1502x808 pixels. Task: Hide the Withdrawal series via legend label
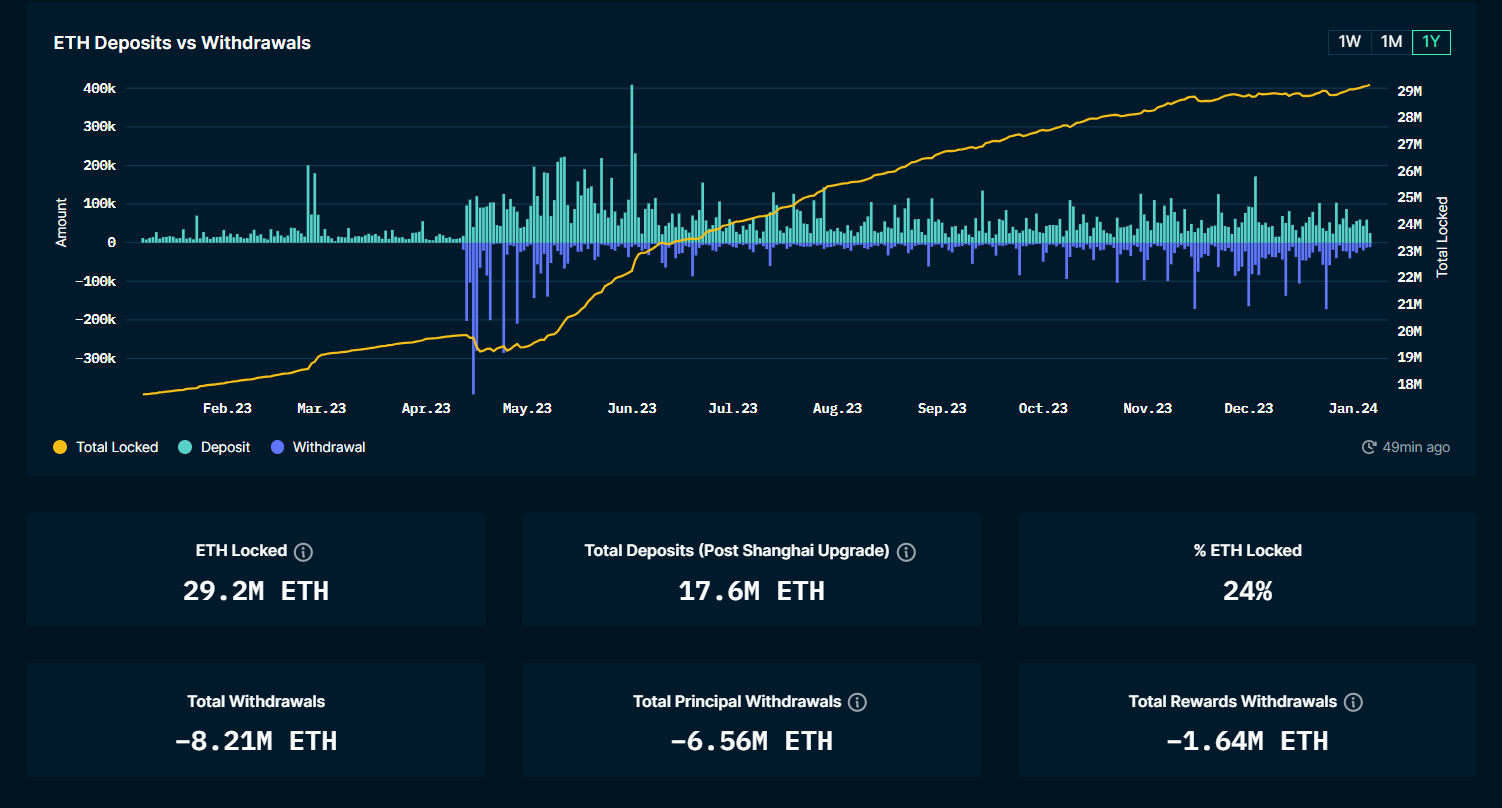328,447
